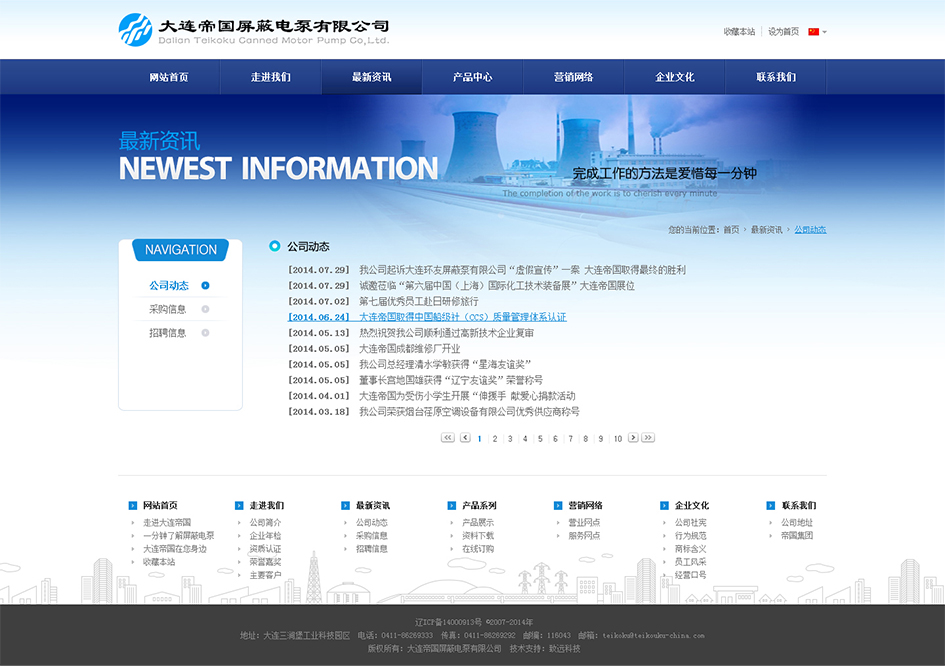Click 设为首页 link at the top

click(783, 32)
